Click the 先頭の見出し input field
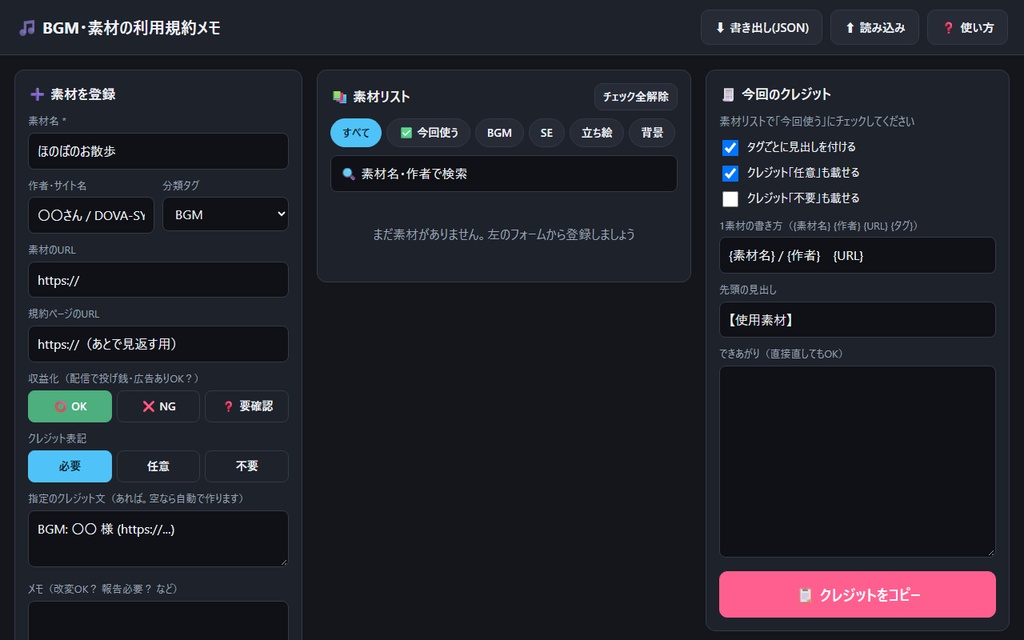 coord(857,320)
